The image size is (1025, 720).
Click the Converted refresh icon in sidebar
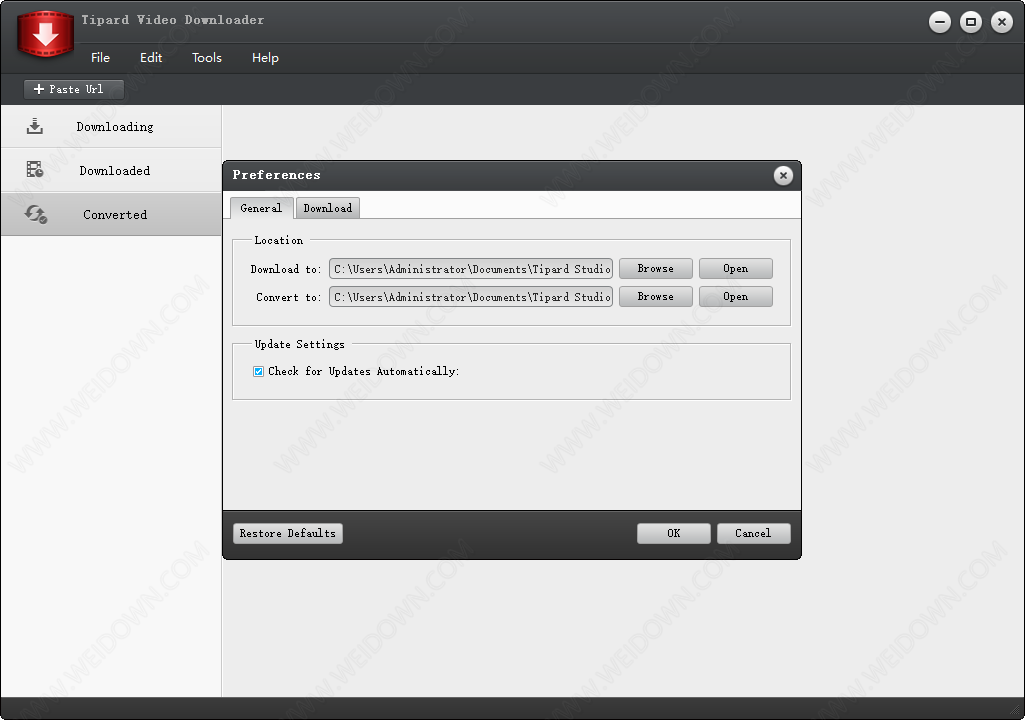35,214
